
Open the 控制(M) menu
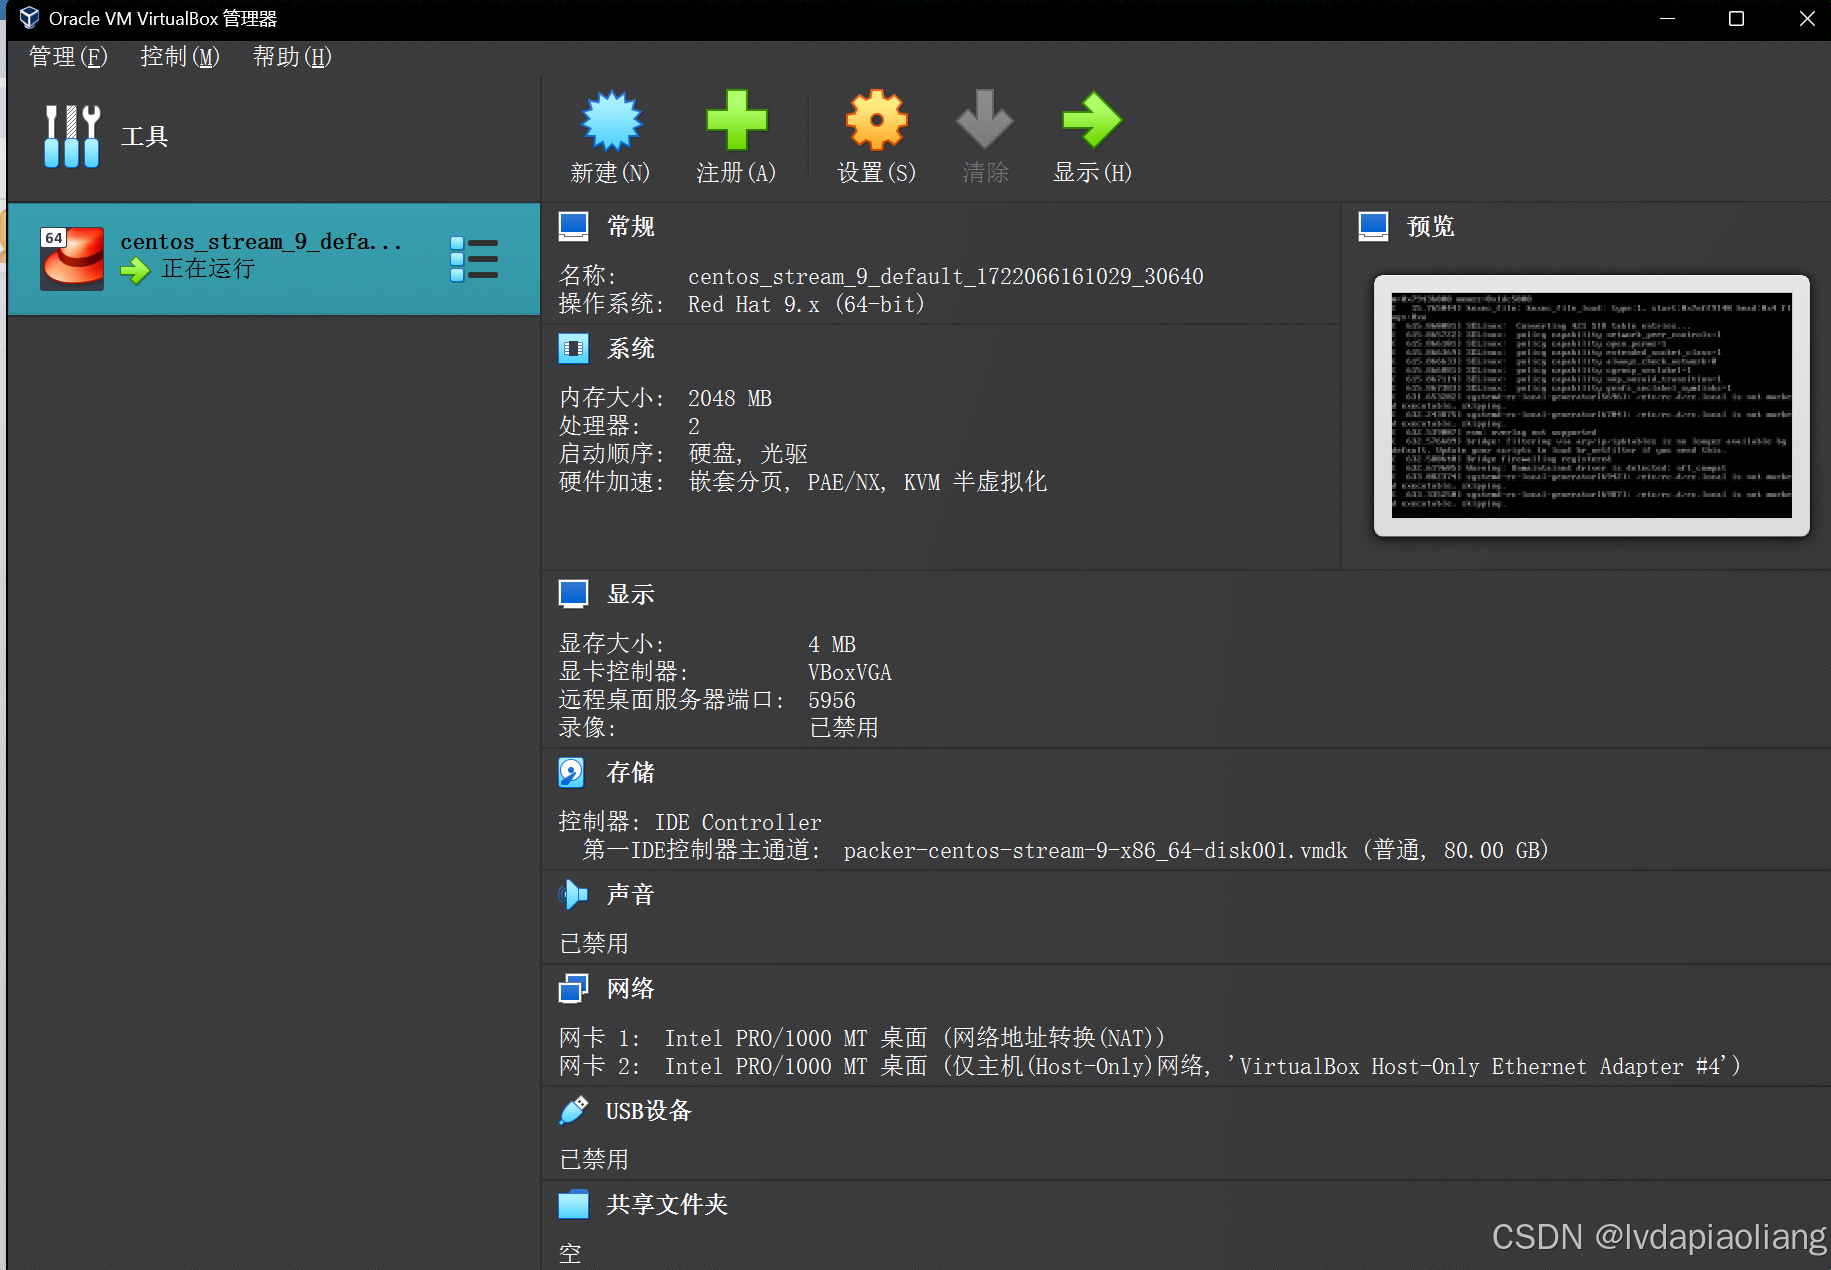pyautogui.click(x=180, y=57)
